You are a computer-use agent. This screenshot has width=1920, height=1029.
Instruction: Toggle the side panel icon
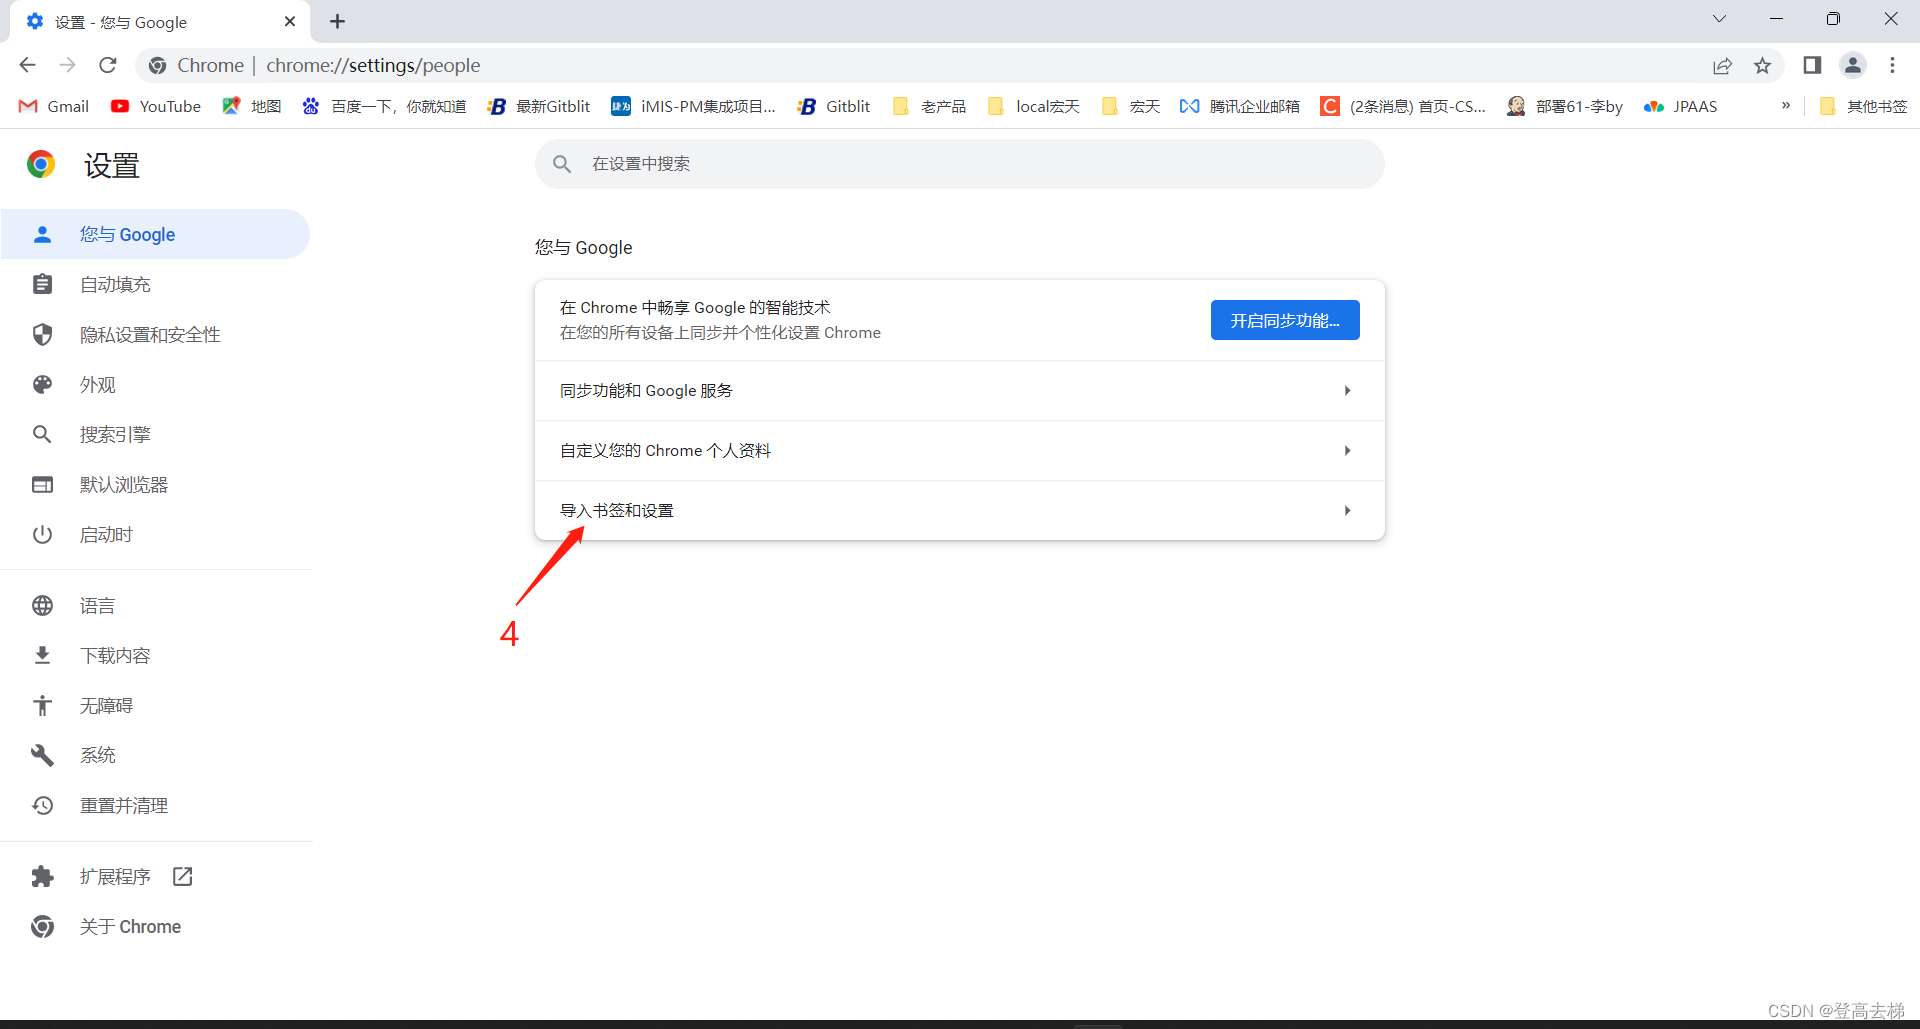[1812, 65]
